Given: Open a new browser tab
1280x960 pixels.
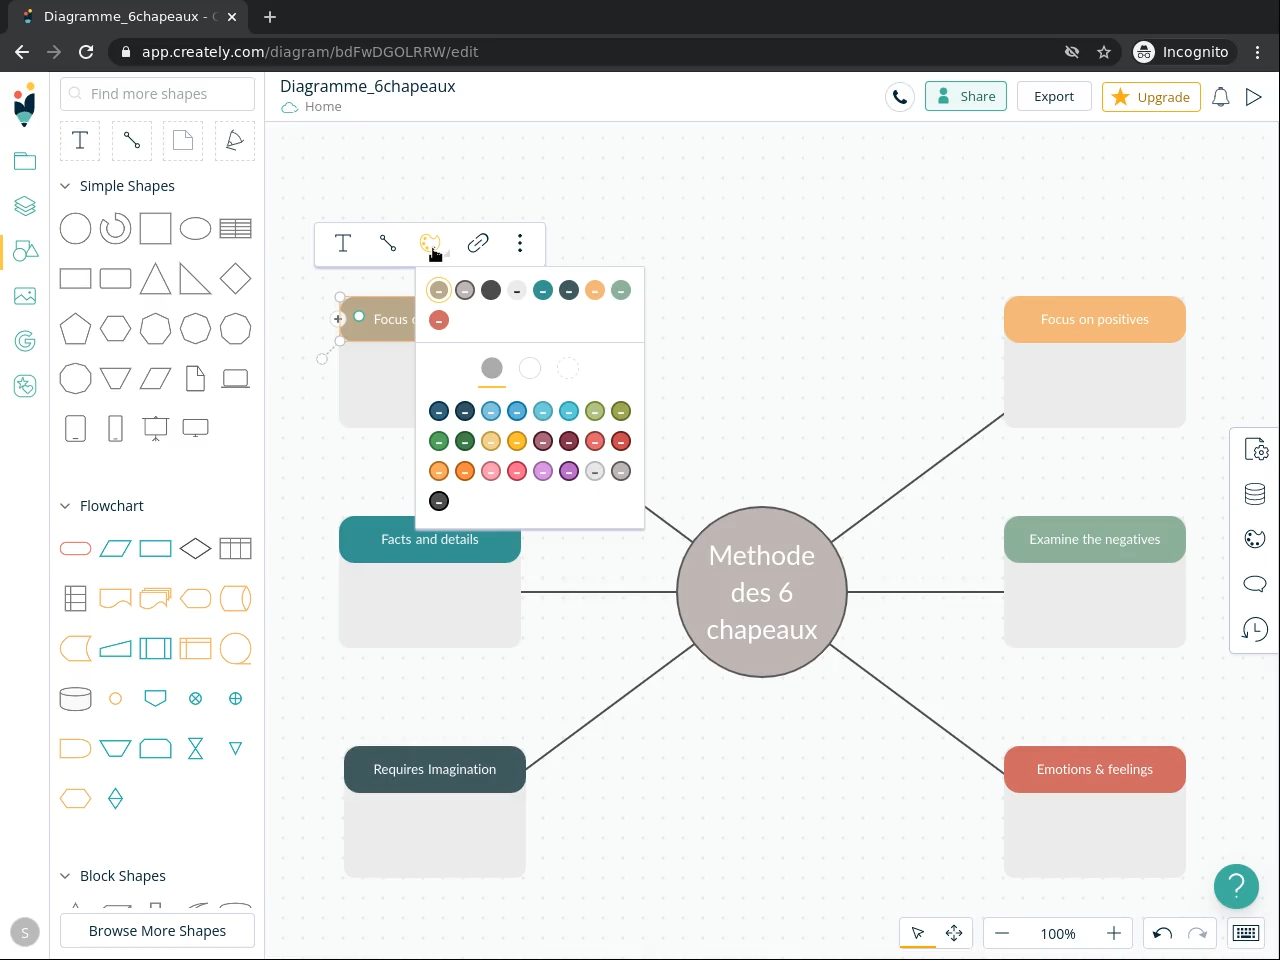Looking at the screenshot, I should (270, 16).
